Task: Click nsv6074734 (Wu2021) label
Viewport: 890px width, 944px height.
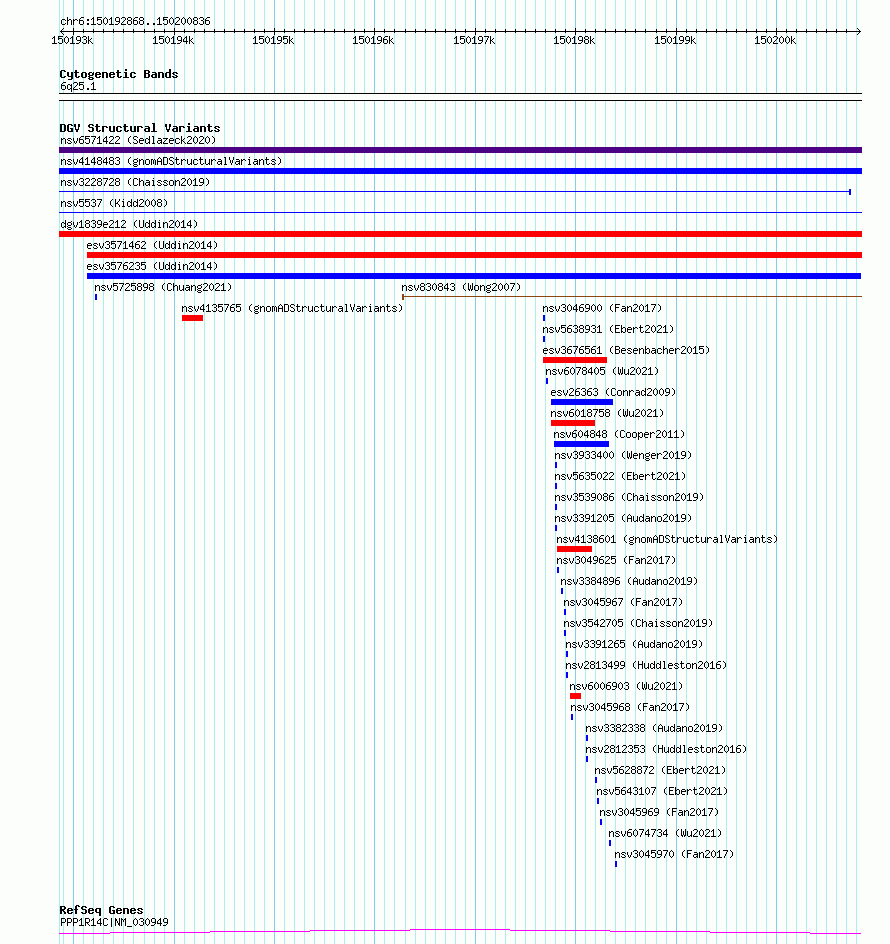Action: coord(665,836)
